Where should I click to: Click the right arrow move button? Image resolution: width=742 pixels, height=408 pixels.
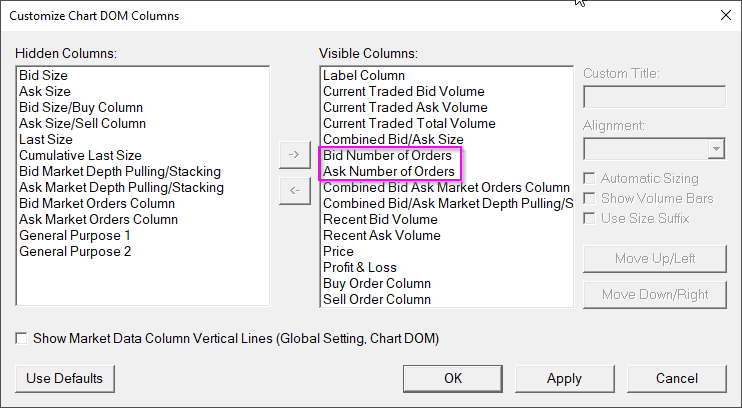[x=294, y=155]
